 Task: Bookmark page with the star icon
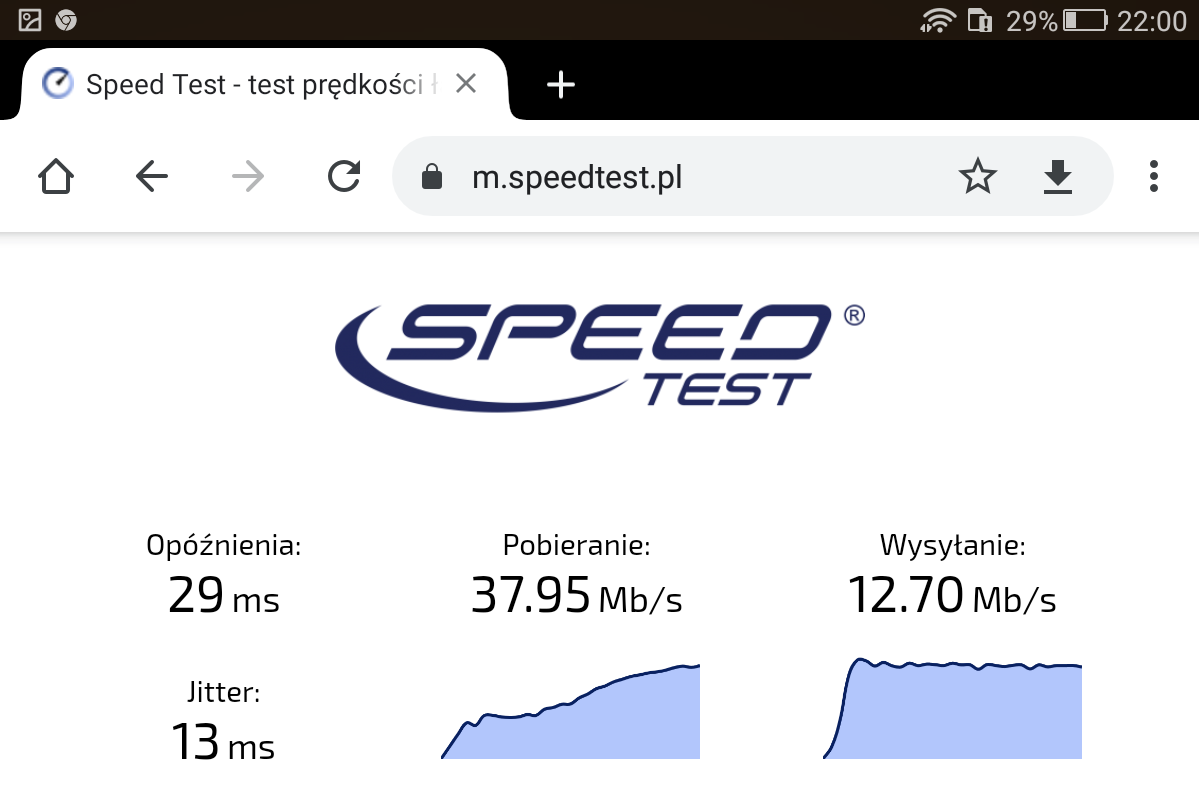click(x=977, y=177)
